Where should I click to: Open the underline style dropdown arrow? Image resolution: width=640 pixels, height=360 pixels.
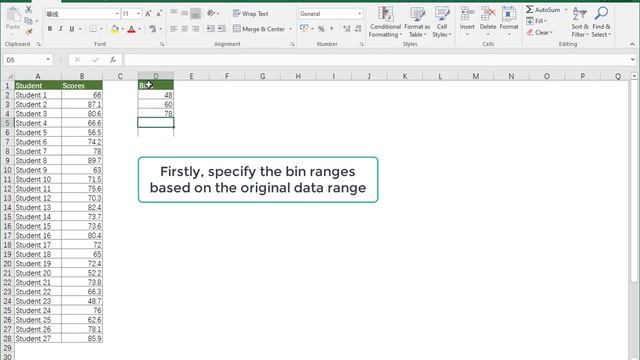80,29
